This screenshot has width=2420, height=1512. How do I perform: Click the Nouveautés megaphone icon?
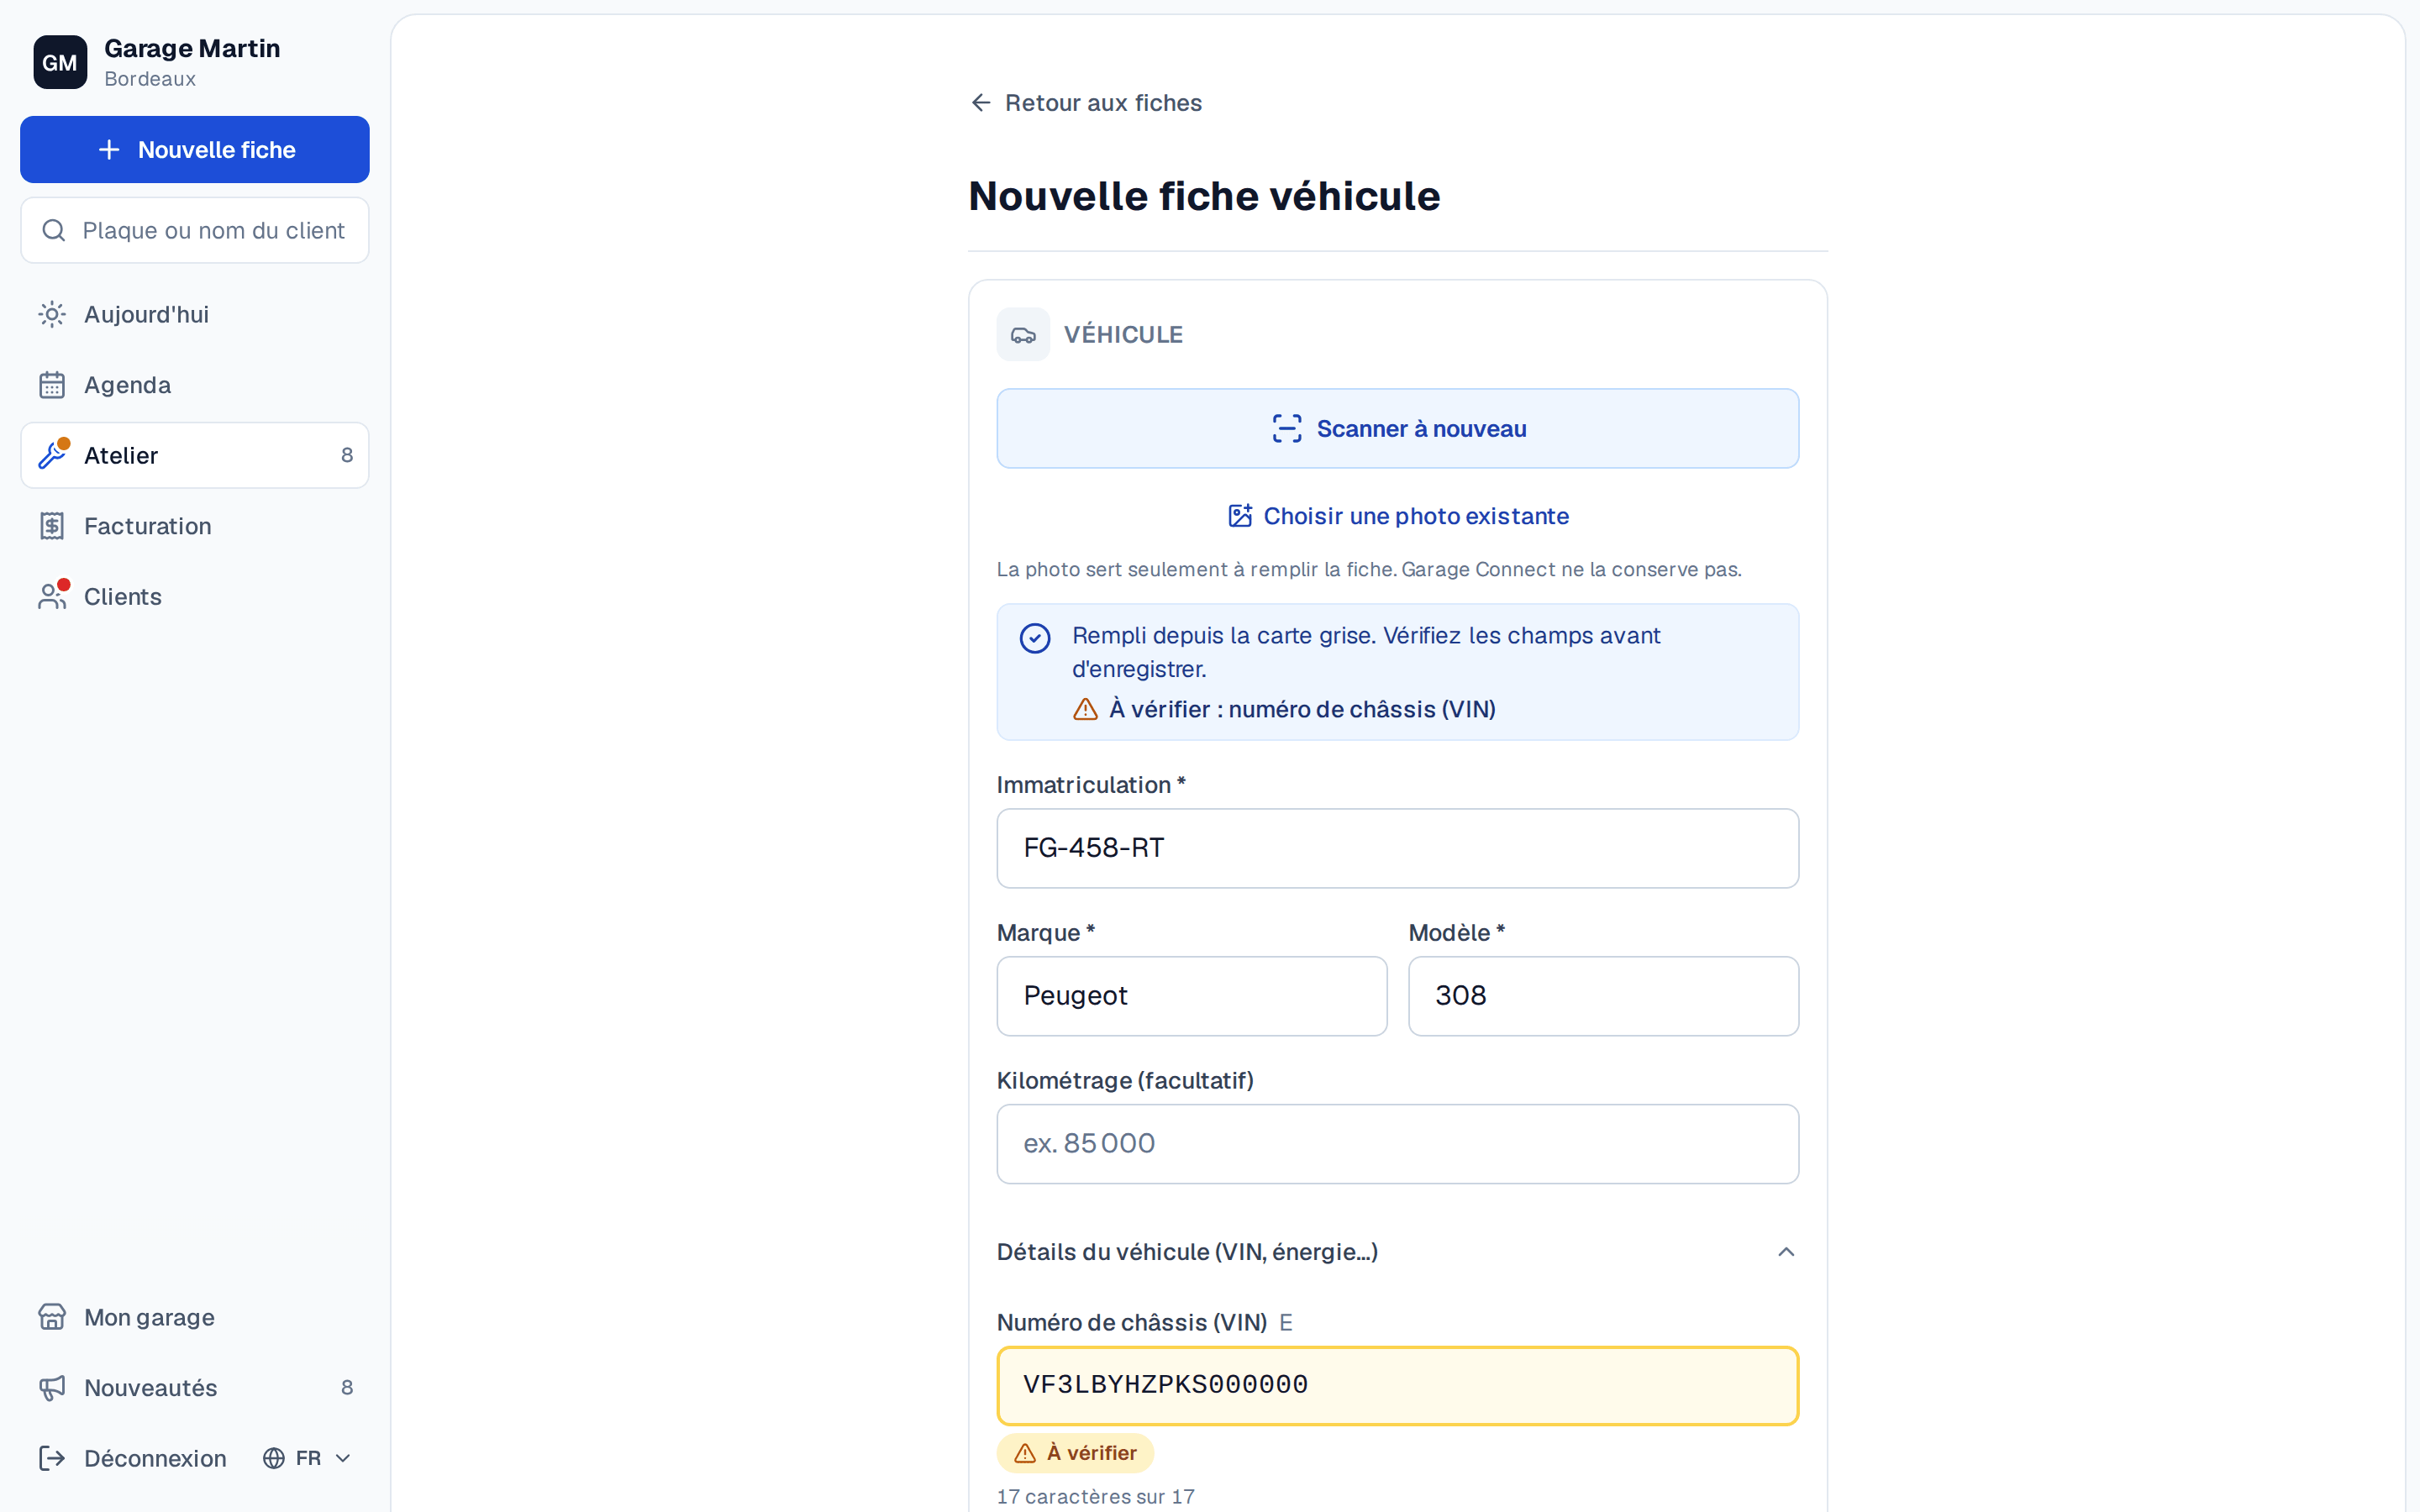[x=52, y=1388]
